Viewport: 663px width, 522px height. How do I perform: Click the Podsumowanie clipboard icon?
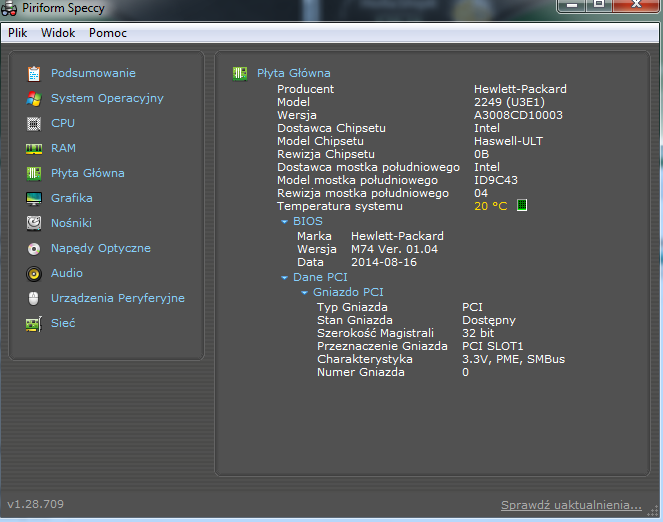click(x=34, y=74)
